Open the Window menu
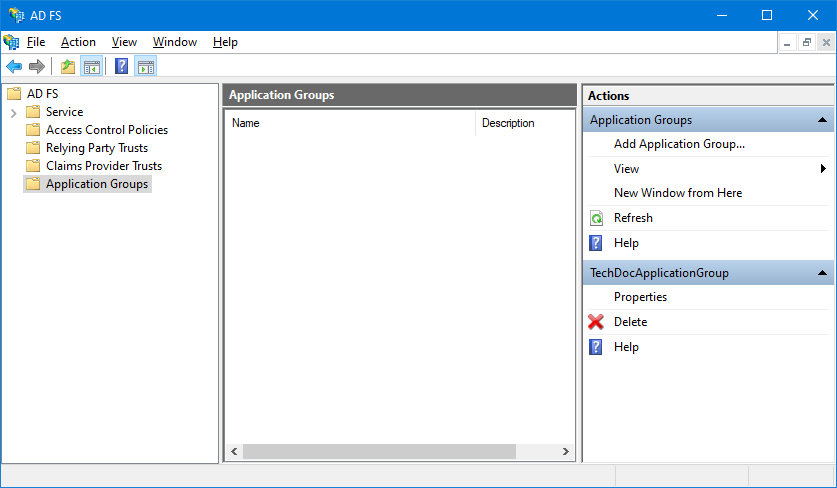The image size is (837, 488). 175,42
